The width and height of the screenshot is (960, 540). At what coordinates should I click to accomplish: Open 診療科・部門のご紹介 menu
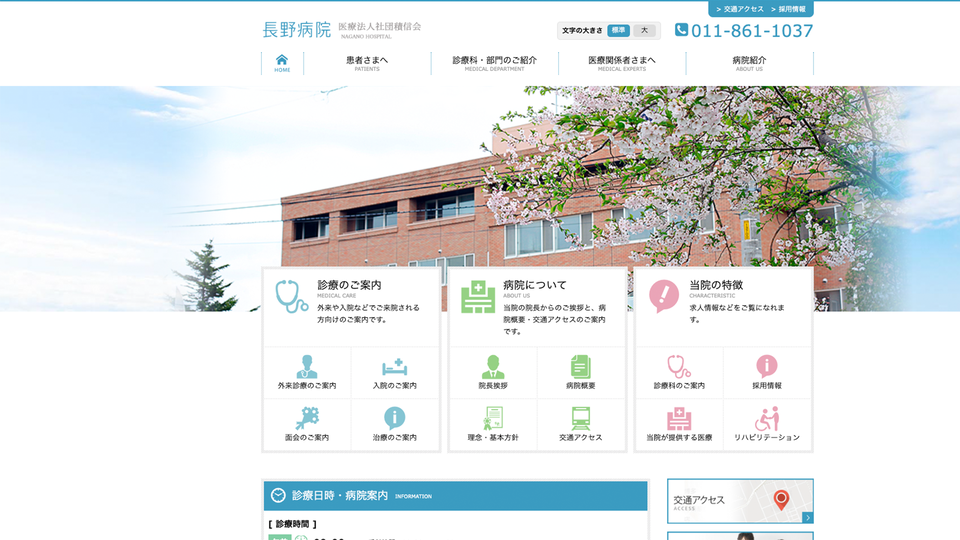(494, 63)
